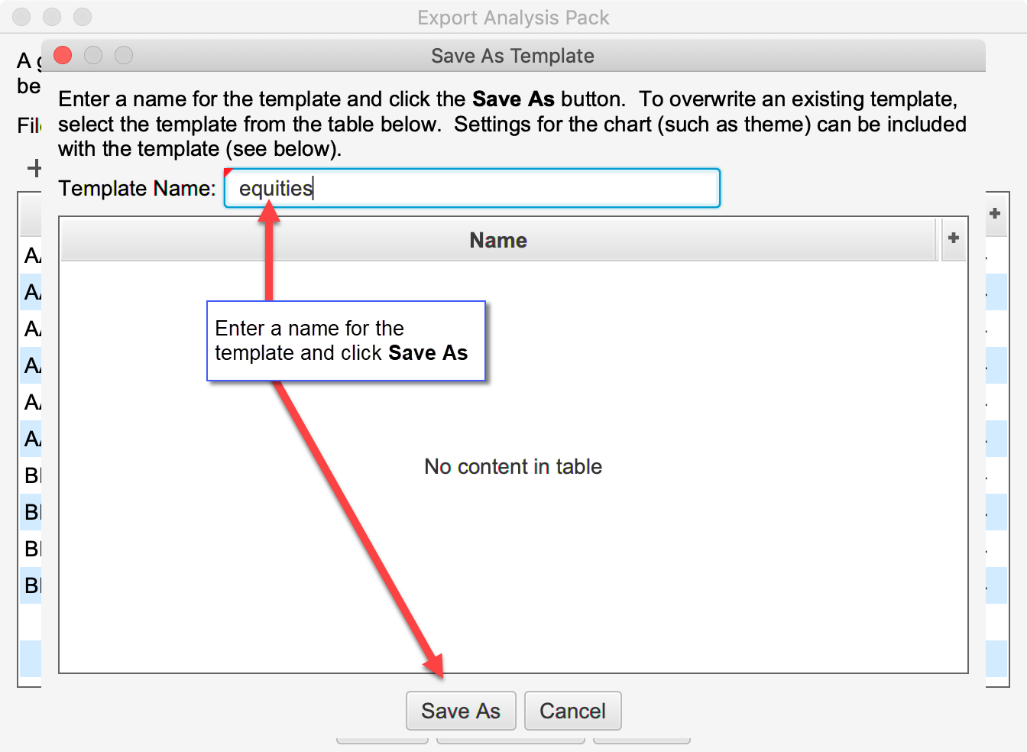Click the Save As Template minimize button
Viewport: 1027px width, 752px height.
tap(93, 55)
